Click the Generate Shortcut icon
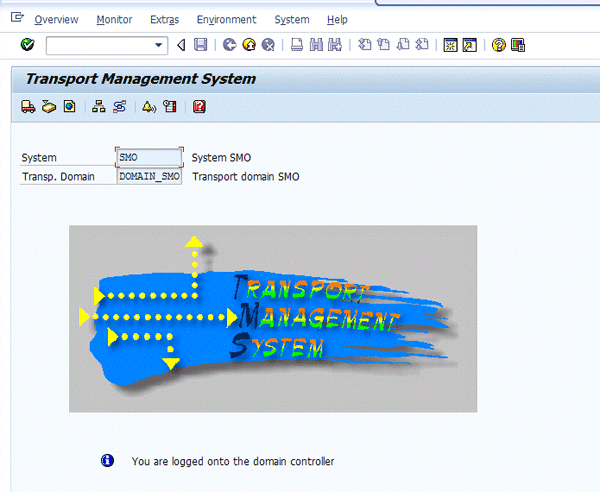 [x=470, y=45]
